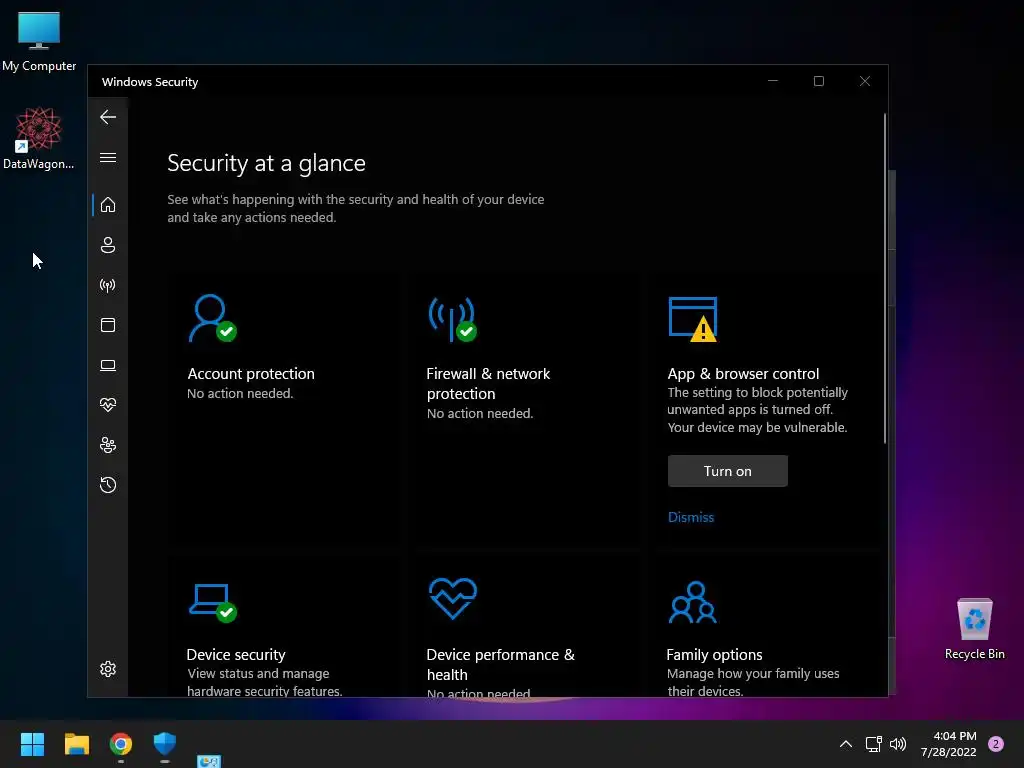Click the Firewall & network antenna tile icon
Screen dimensions: 1024x768
(453, 319)
